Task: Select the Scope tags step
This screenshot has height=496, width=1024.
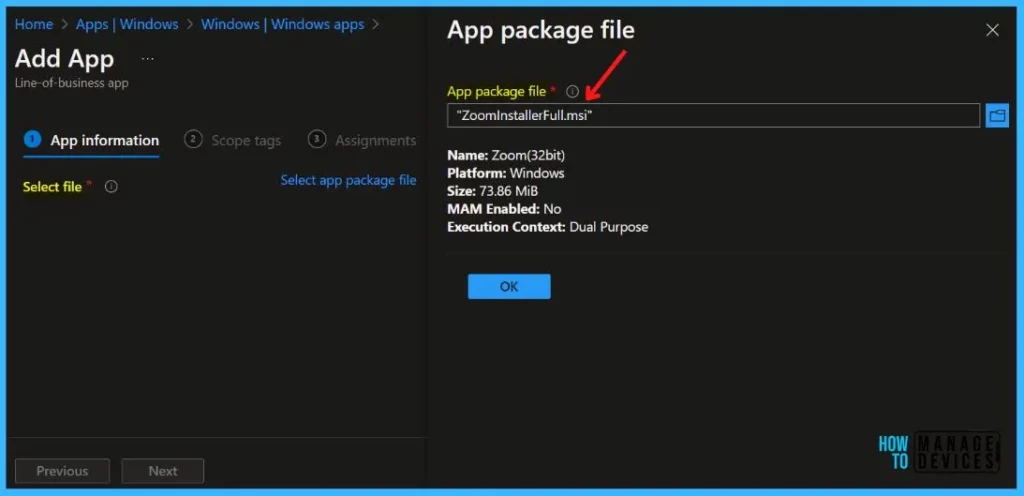Action: [232, 140]
